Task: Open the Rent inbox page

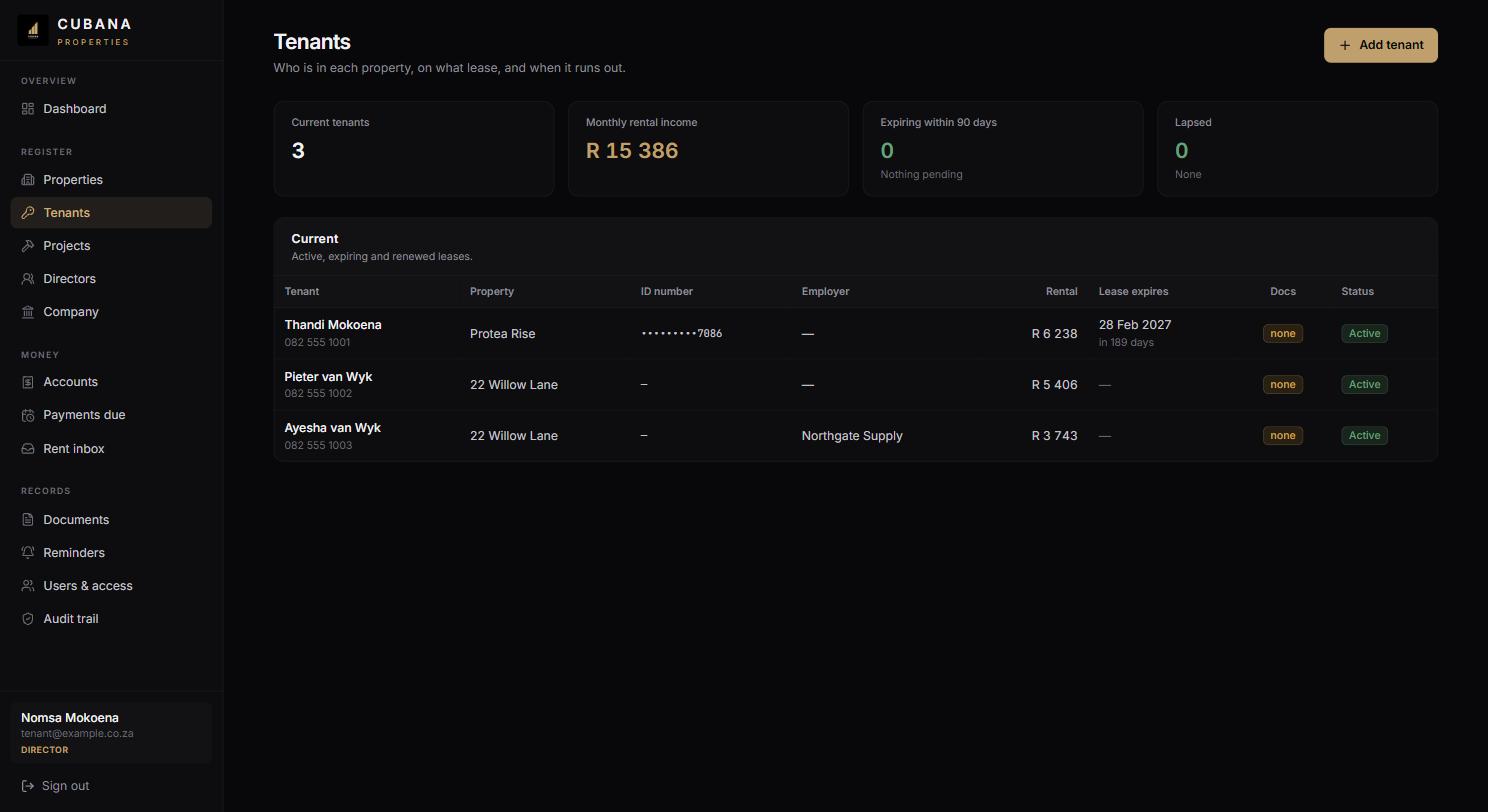Action: point(111,449)
